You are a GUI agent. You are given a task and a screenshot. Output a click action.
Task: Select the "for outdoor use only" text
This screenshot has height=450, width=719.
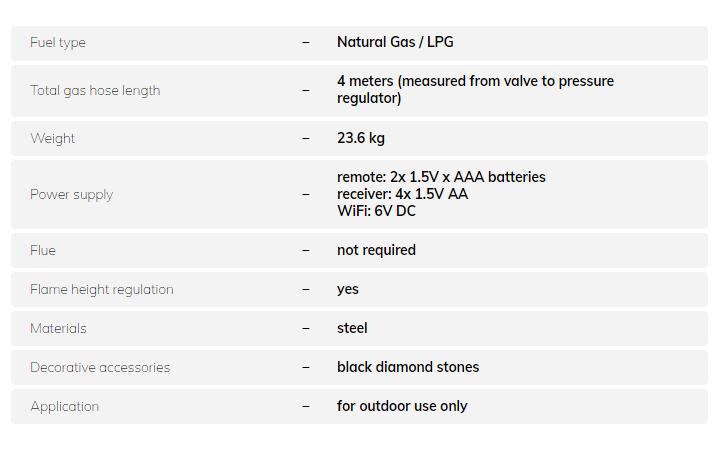click(x=402, y=406)
